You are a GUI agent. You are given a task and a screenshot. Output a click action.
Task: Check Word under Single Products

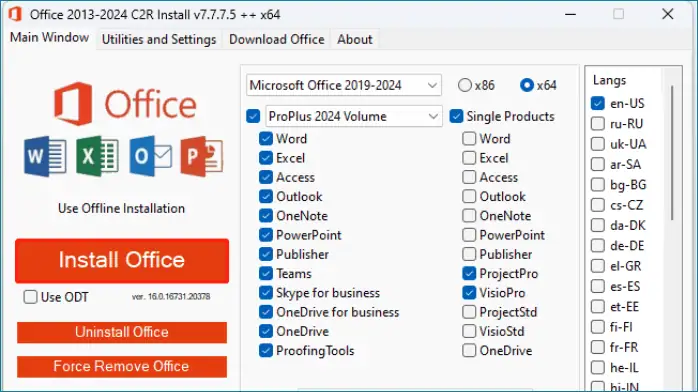[x=469, y=138]
